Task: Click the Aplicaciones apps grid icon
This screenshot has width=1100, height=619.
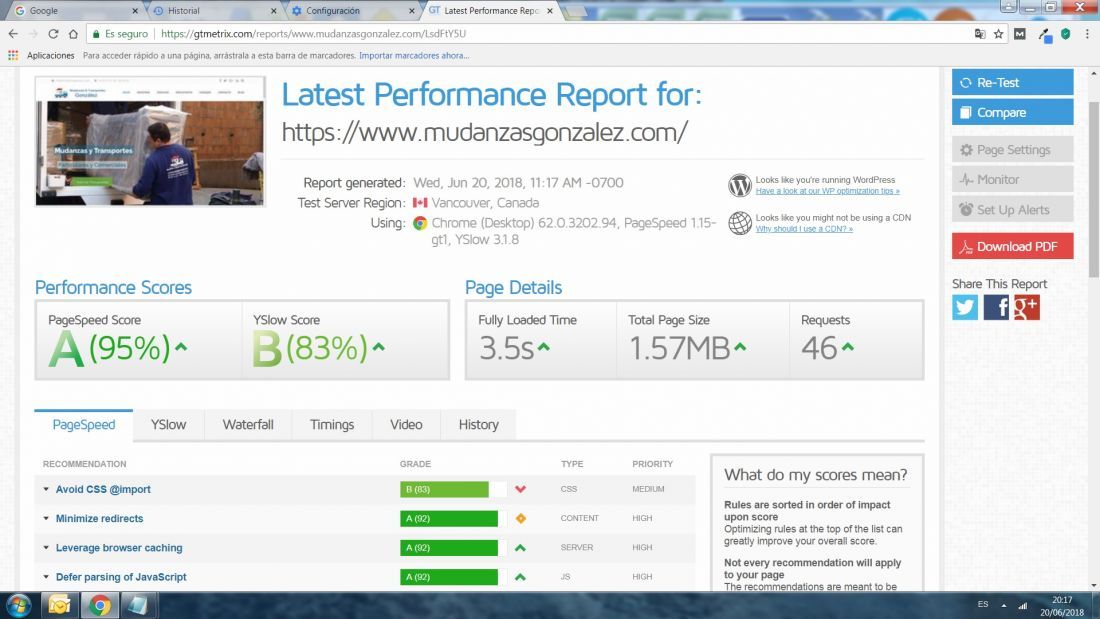Action: click(13, 55)
